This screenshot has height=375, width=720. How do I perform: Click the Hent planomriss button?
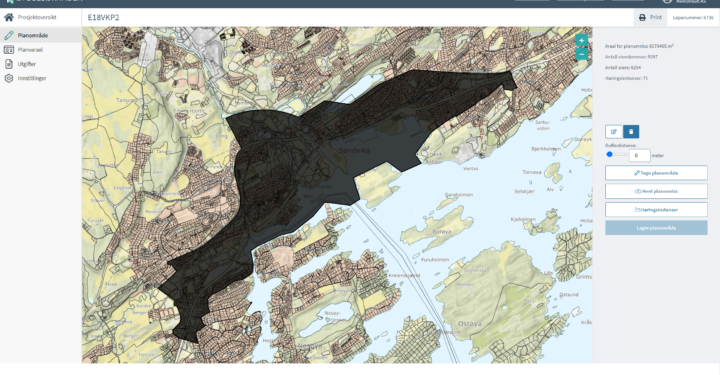click(656, 191)
